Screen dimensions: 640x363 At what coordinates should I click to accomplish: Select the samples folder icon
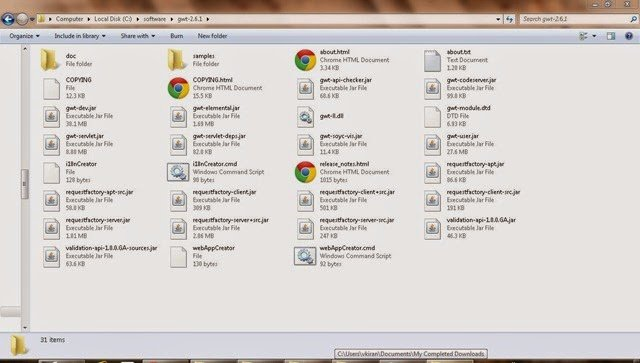coord(176,60)
